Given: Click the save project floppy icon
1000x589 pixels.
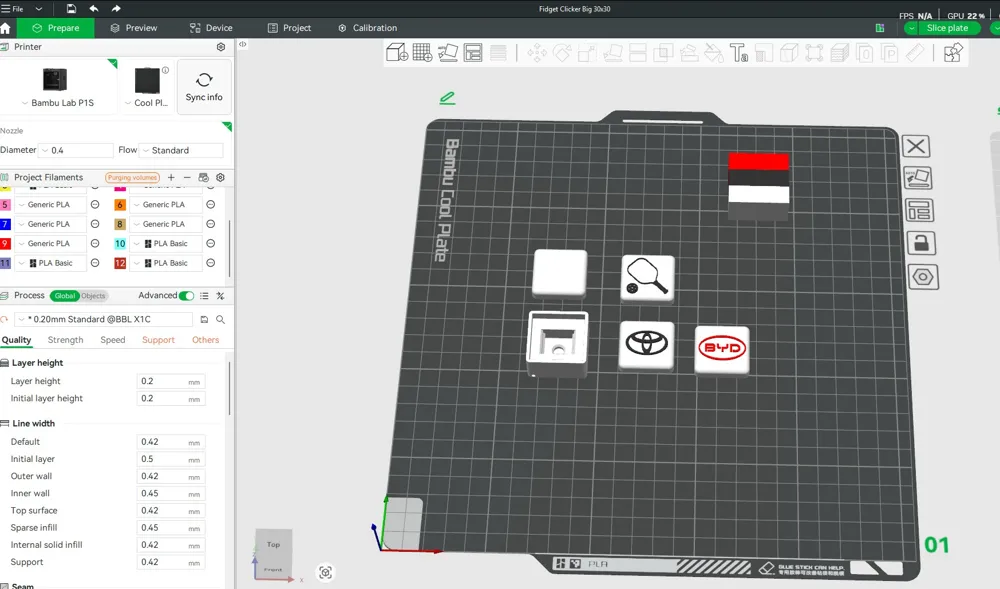Looking at the screenshot, I should click(71, 8).
